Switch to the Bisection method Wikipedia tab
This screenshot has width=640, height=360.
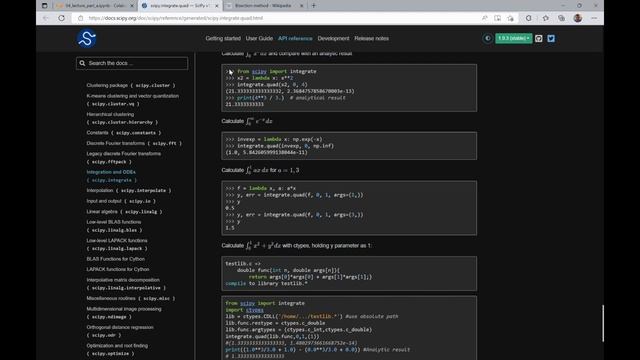264,6
